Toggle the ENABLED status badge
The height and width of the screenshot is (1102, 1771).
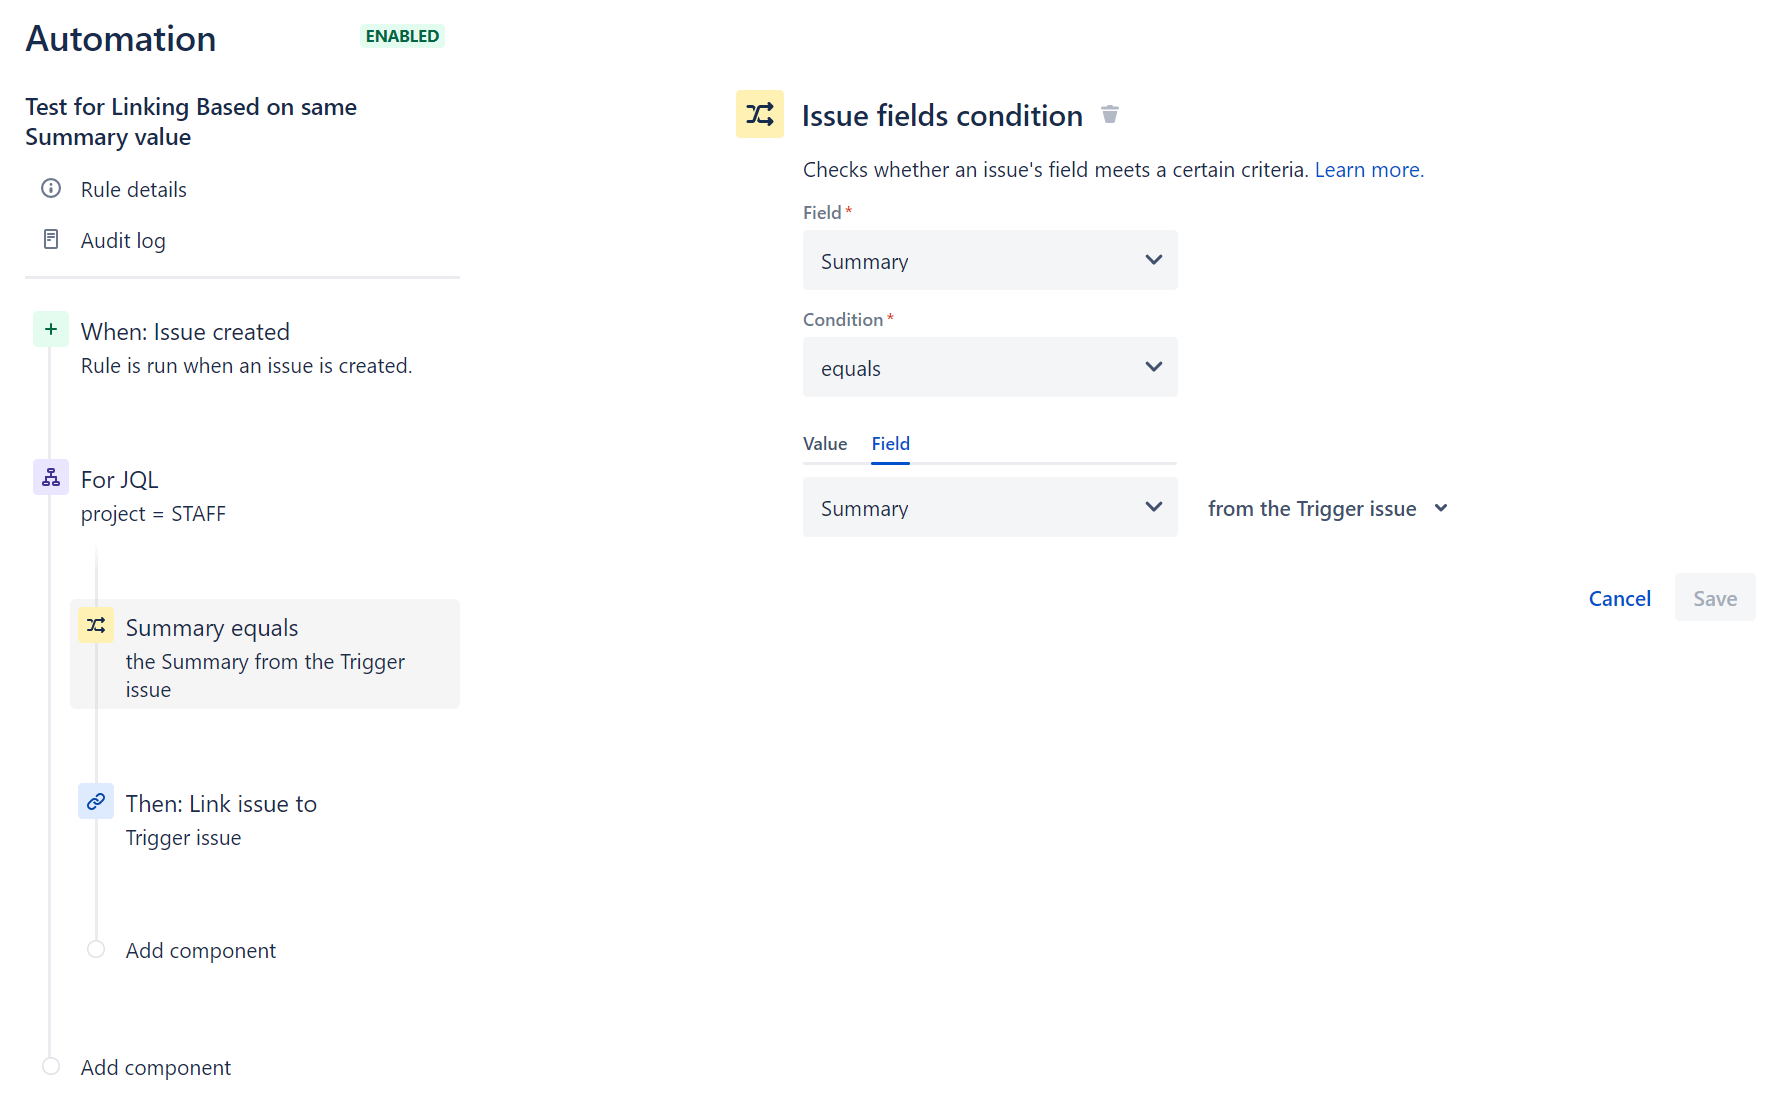(x=402, y=35)
